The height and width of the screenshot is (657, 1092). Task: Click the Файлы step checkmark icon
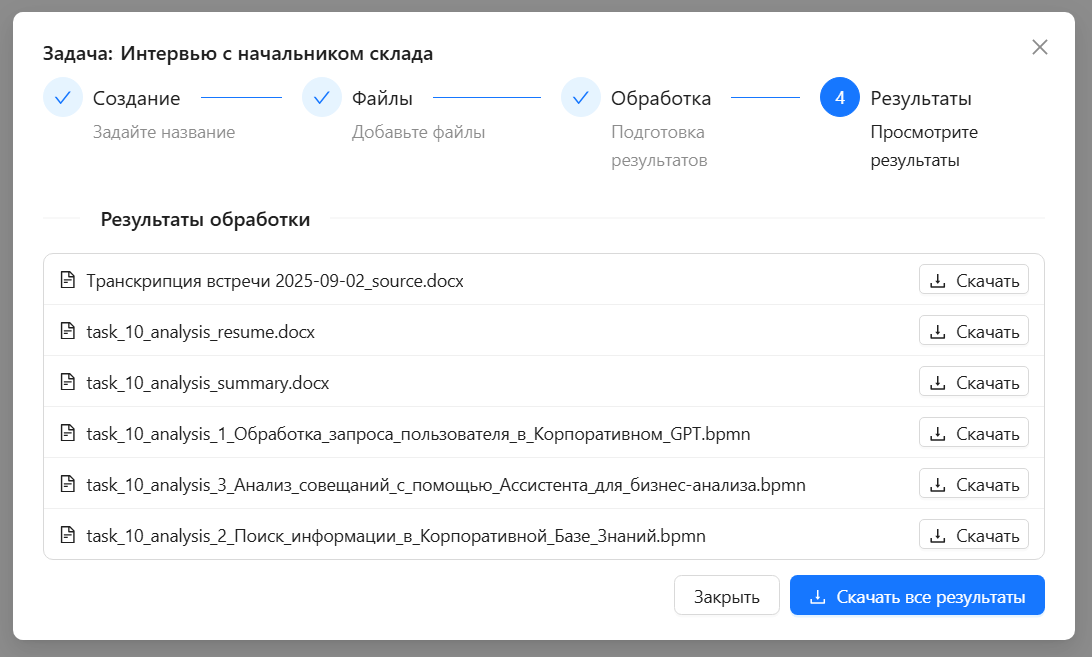pos(322,98)
